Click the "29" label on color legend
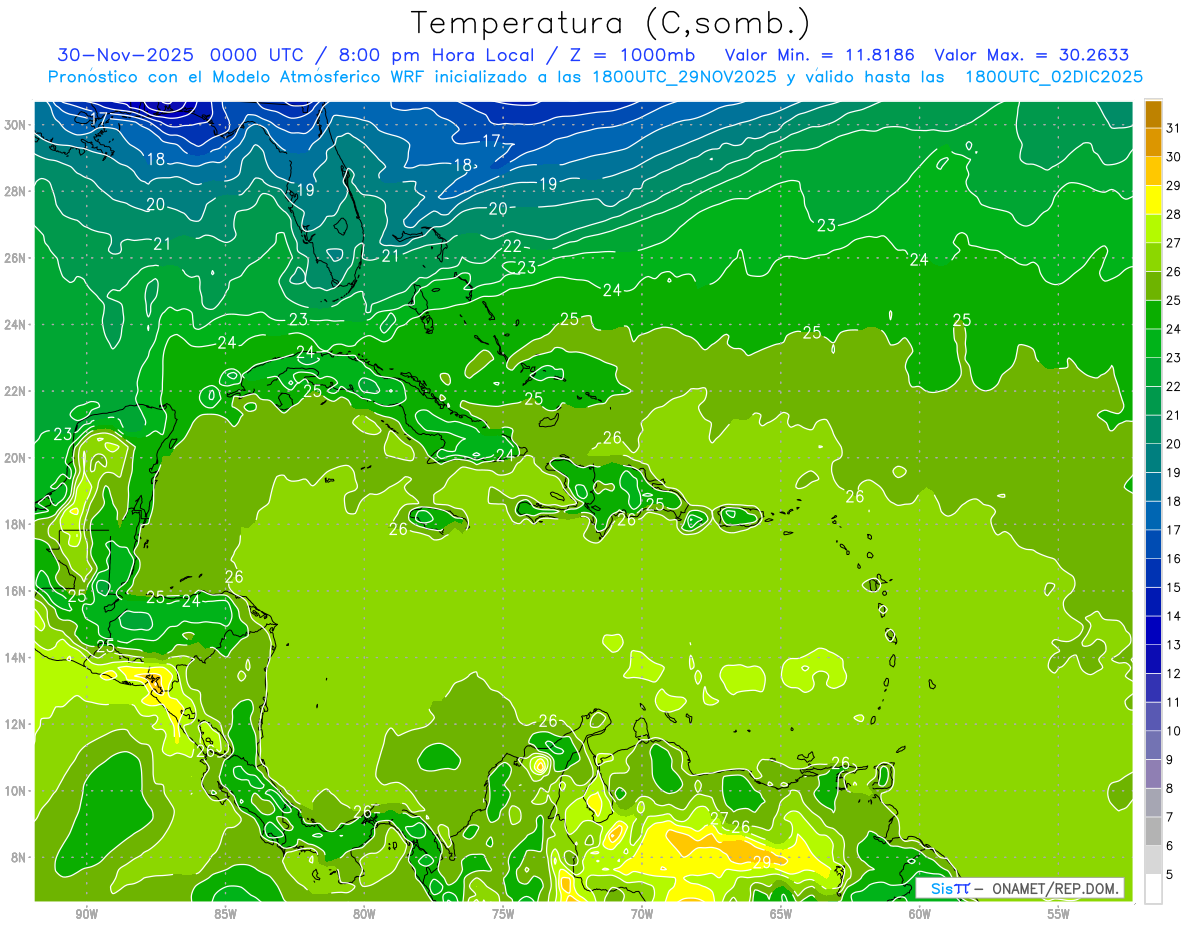The height and width of the screenshot is (927, 1200). 1174,185
